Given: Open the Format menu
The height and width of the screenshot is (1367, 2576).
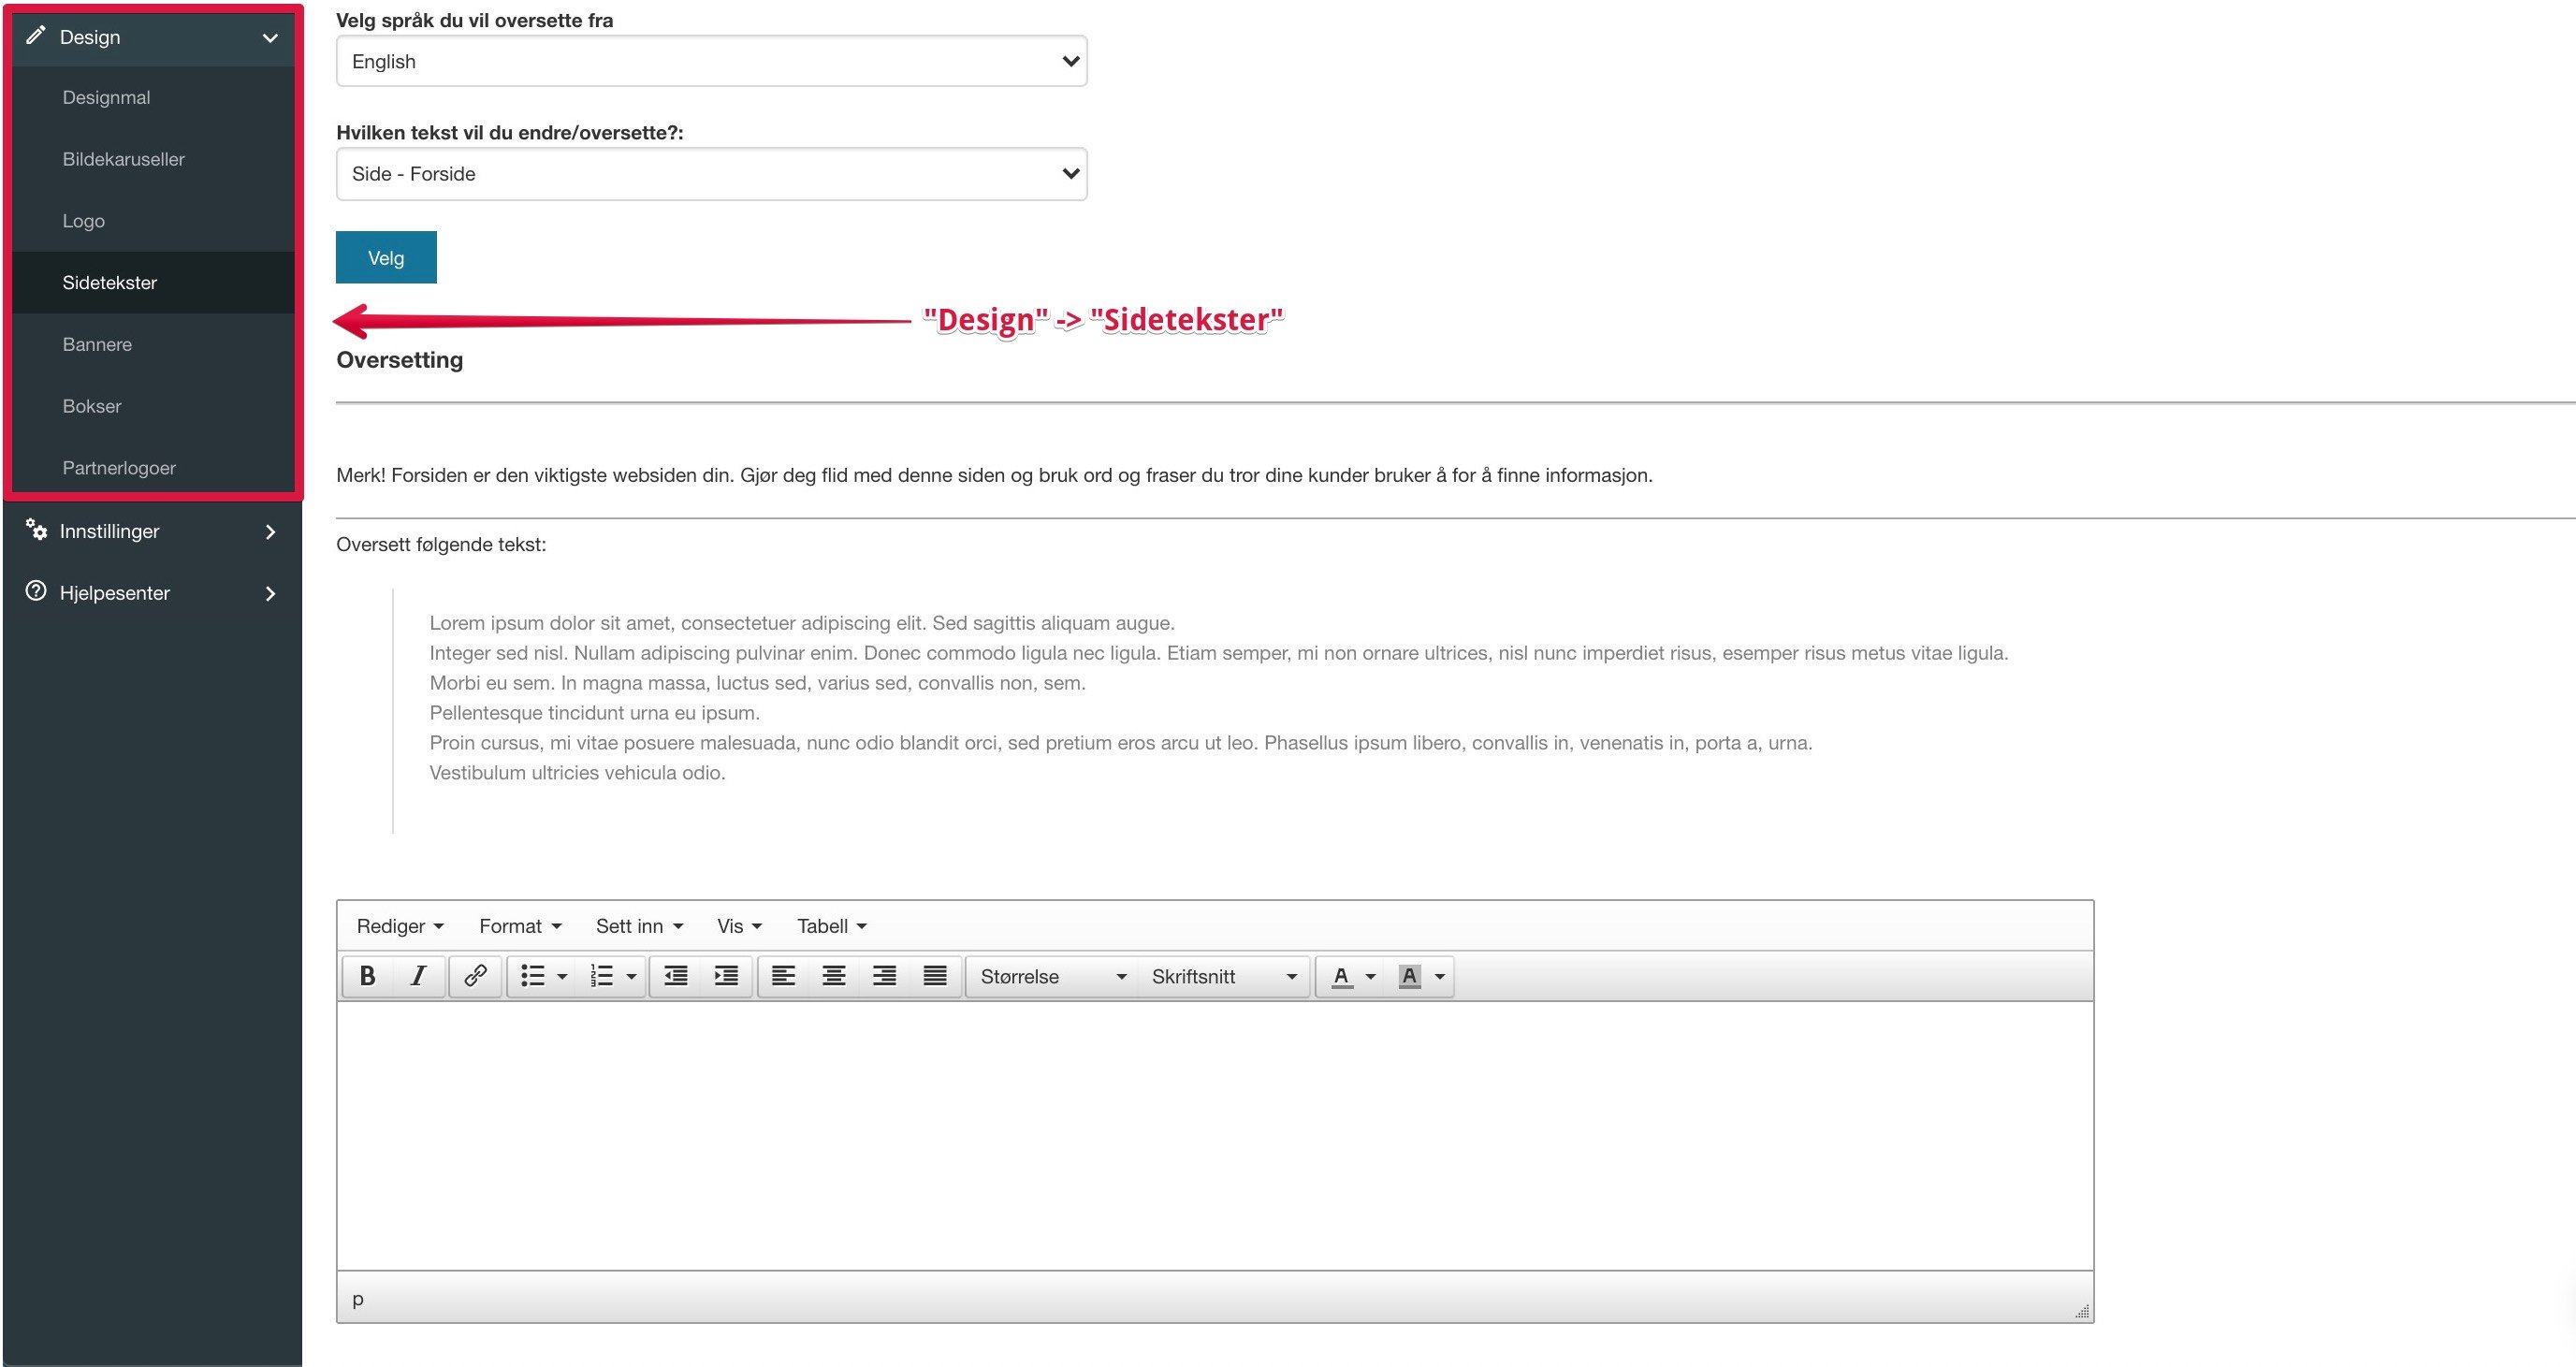Looking at the screenshot, I should click(520, 926).
